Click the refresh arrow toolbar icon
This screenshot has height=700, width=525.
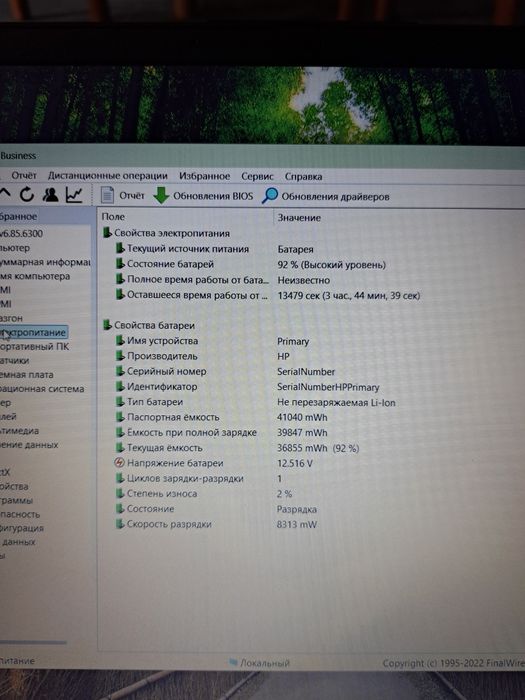27,194
